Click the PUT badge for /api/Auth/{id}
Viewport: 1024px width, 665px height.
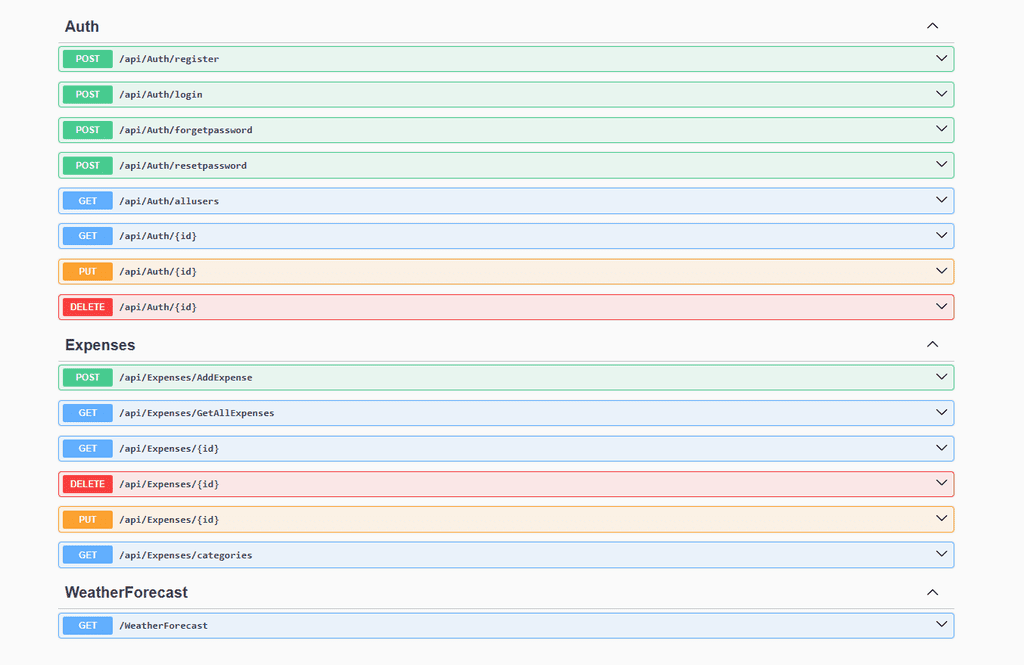pos(88,272)
